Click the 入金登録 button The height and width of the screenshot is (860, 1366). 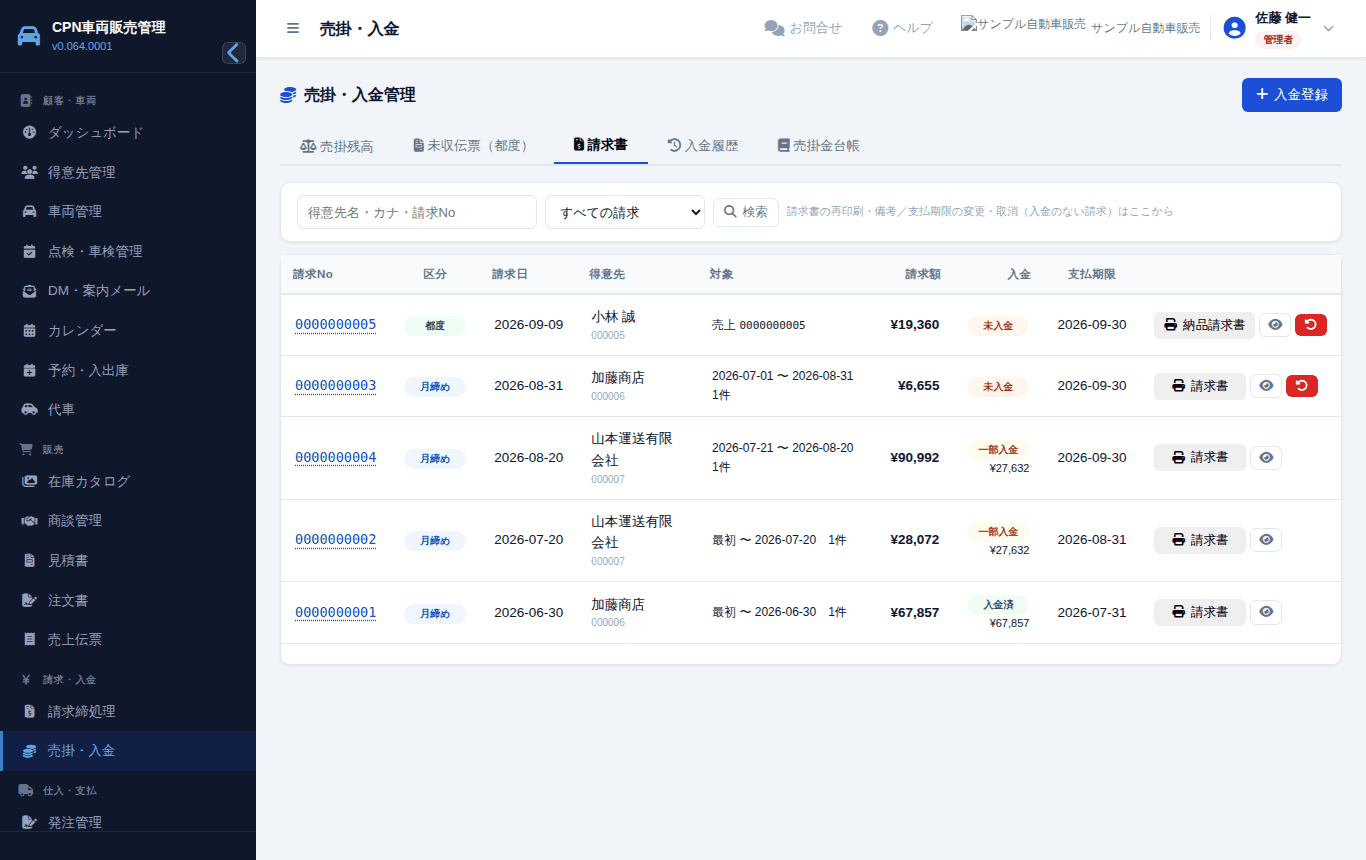pyautogui.click(x=1292, y=95)
